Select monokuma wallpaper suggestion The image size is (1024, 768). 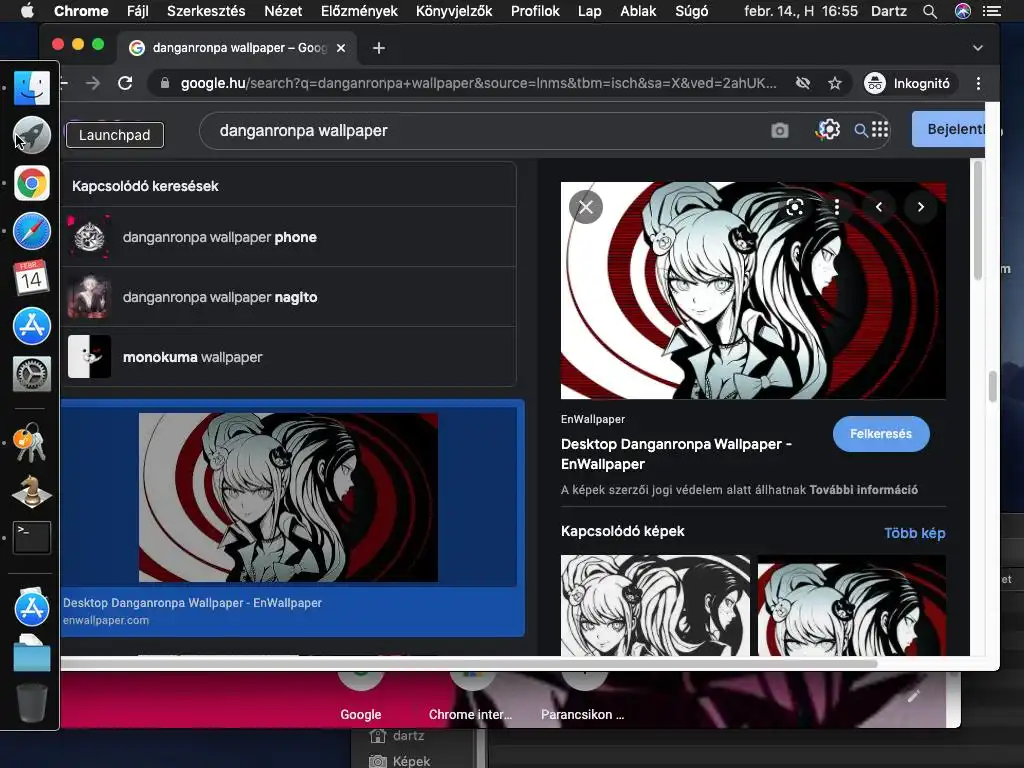(x=288, y=357)
